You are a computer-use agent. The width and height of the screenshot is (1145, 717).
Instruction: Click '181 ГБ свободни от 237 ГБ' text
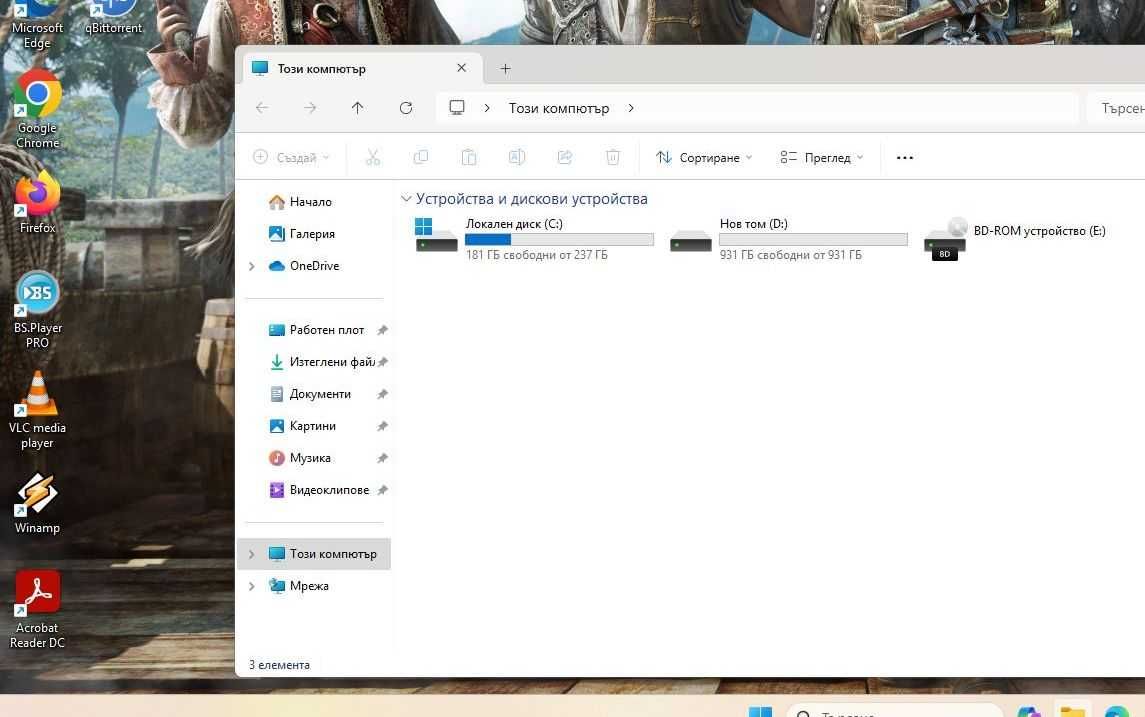coord(537,255)
